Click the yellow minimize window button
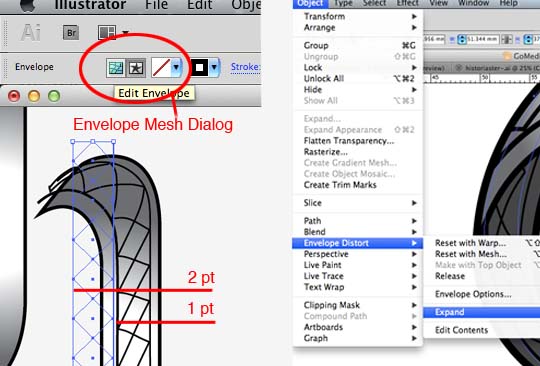 [x=34, y=96]
